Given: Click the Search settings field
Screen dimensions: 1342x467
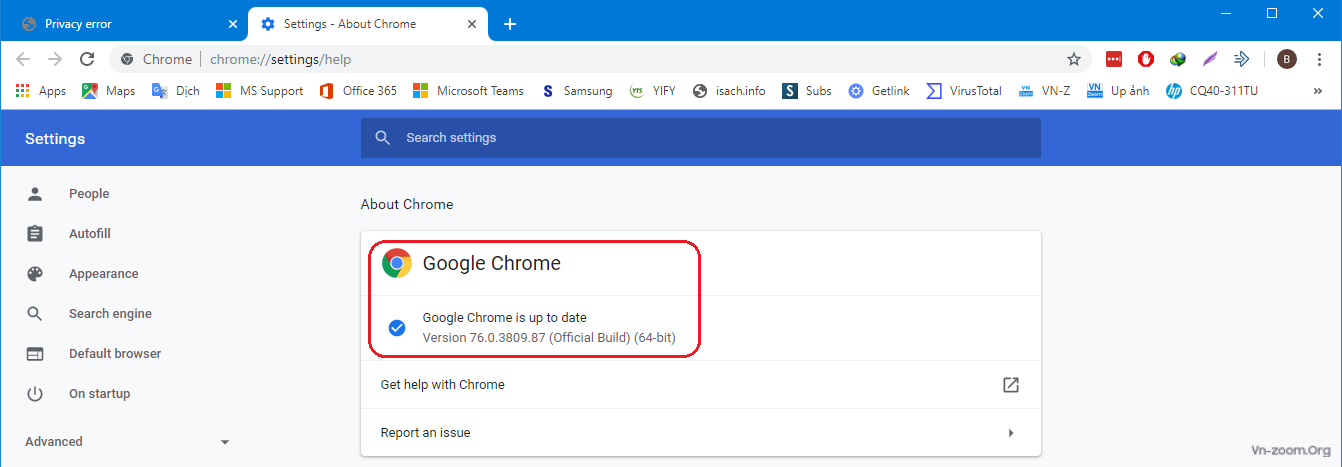Looking at the screenshot, I should pyautogui.click(x=700, y=138).
